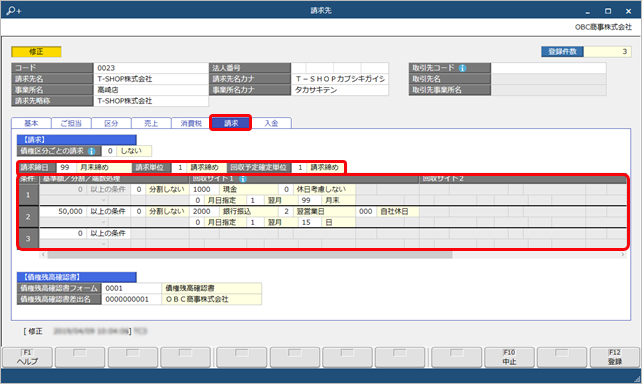Click the row 2 day field showing 15
This screenshot has width=642, height=384.
click(x=310, y=222)
